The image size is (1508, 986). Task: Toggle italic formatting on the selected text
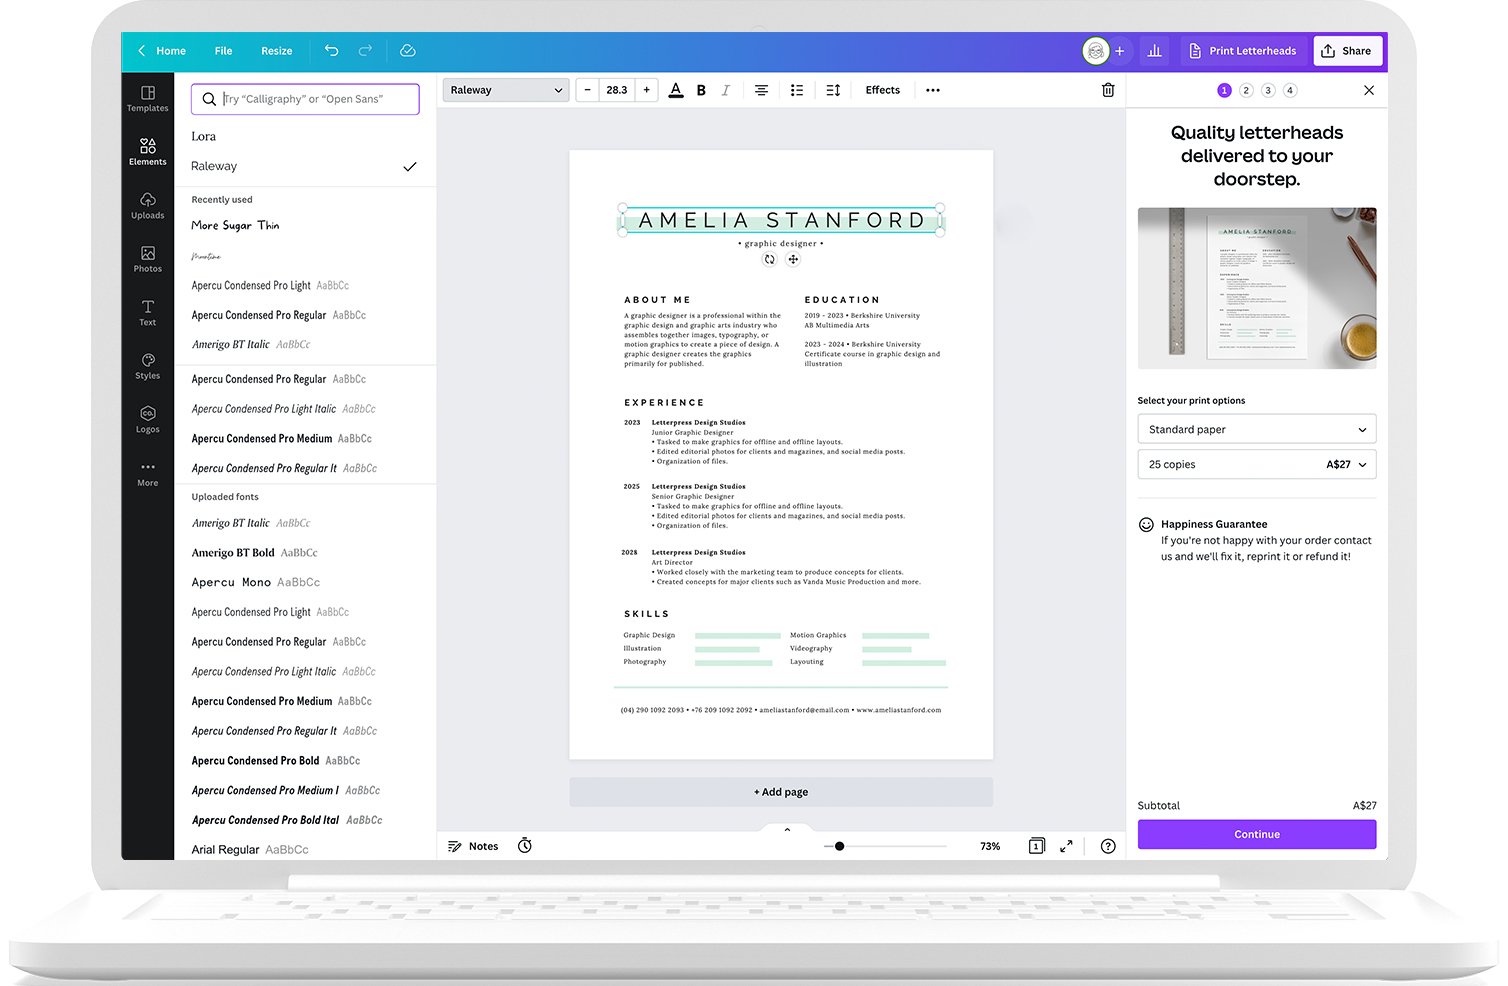726,89
